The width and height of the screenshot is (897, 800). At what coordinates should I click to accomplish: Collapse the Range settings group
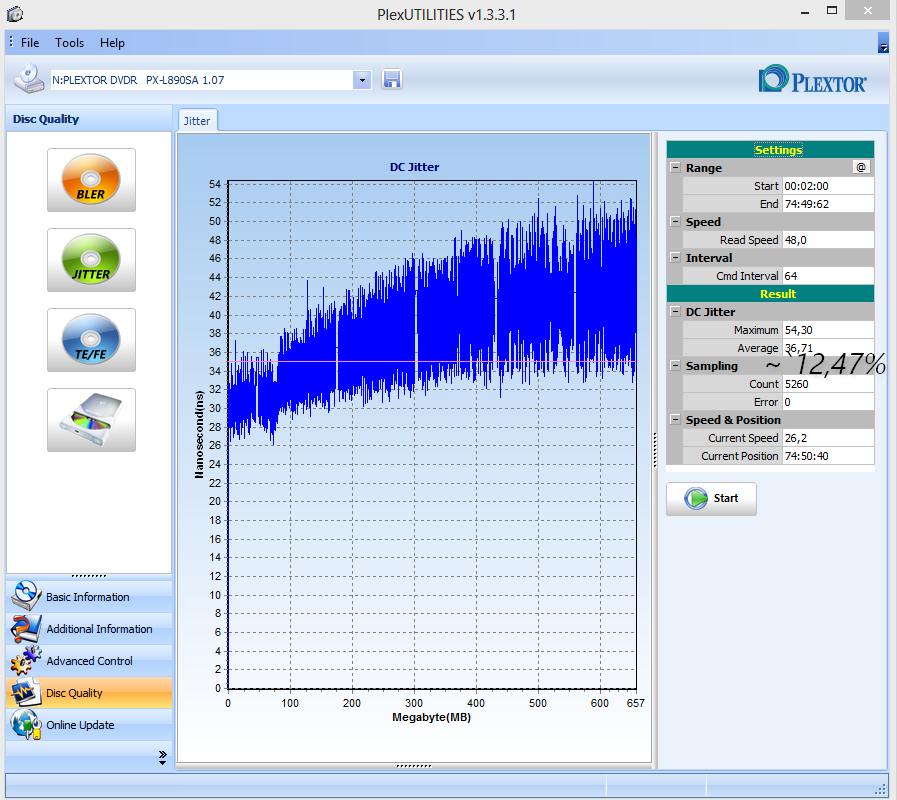click(x=676, y=168)
